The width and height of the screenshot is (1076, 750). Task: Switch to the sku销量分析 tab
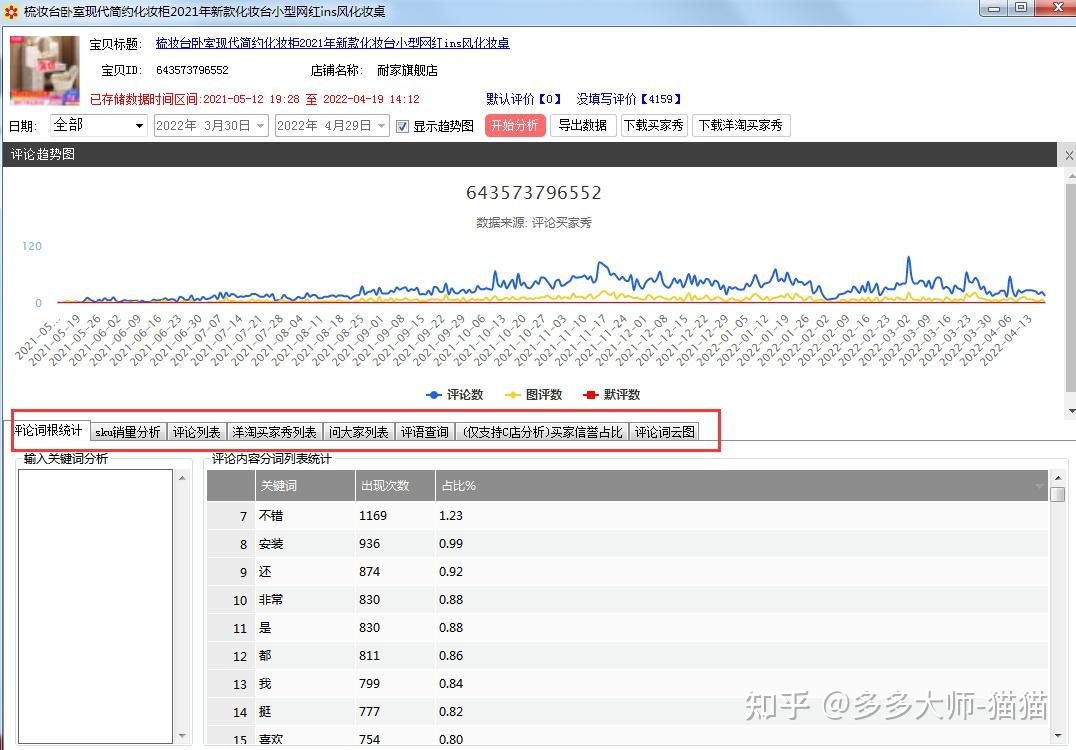coord(128,432)
